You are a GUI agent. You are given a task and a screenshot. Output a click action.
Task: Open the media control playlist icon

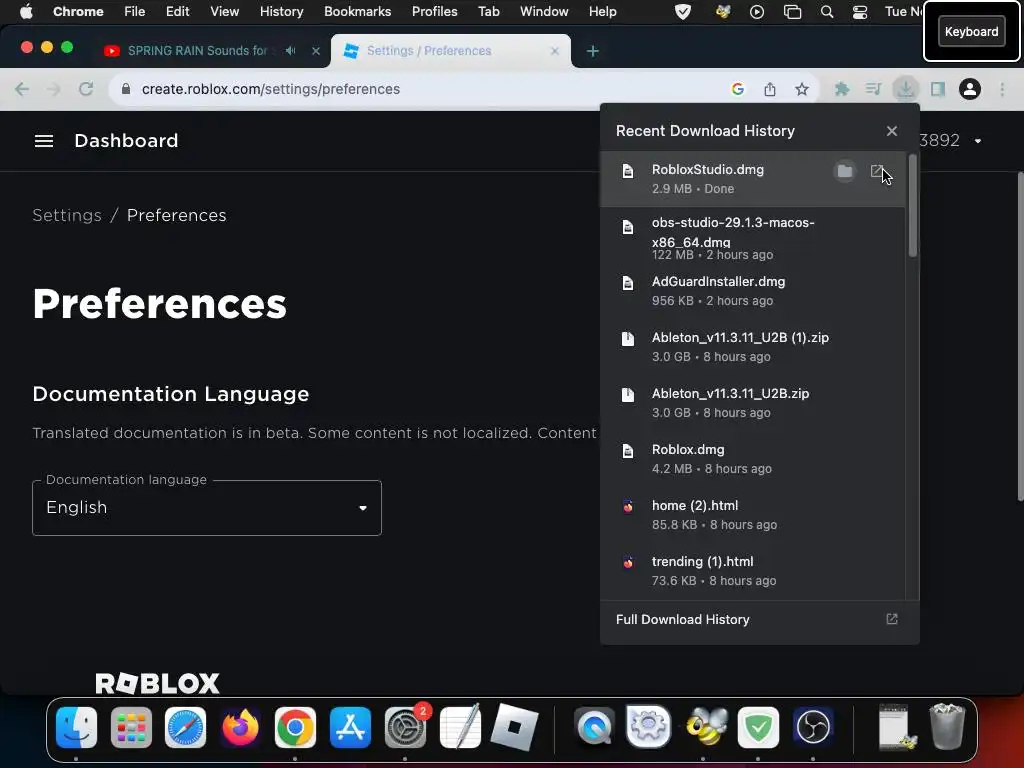coord(873,89)
